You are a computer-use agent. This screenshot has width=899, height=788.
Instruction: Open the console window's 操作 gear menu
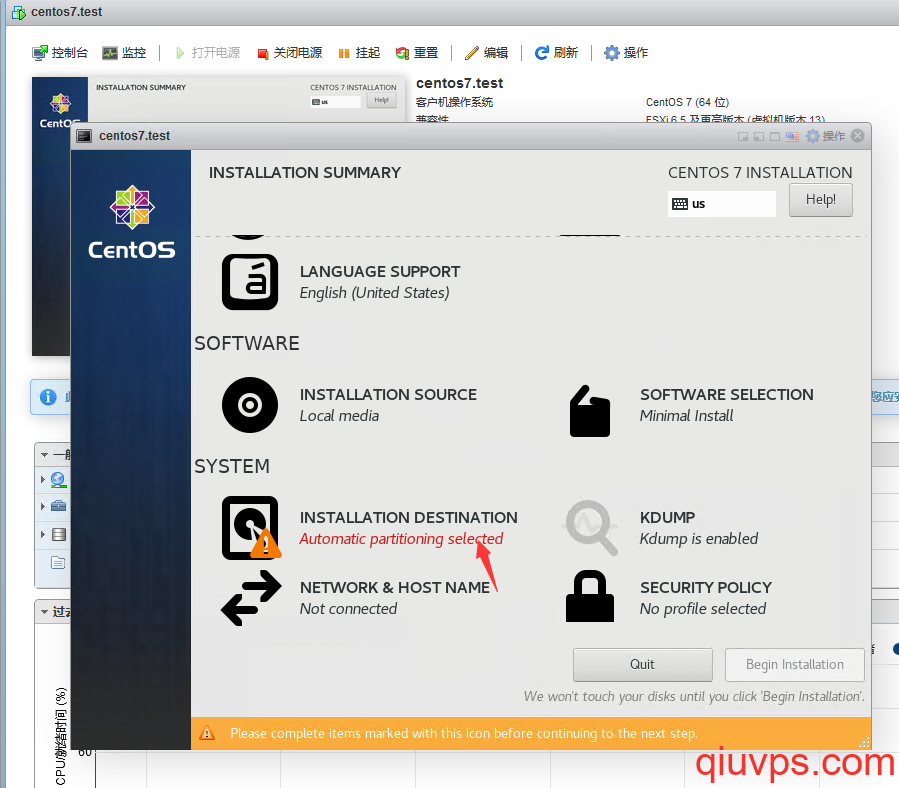point(826,136)
